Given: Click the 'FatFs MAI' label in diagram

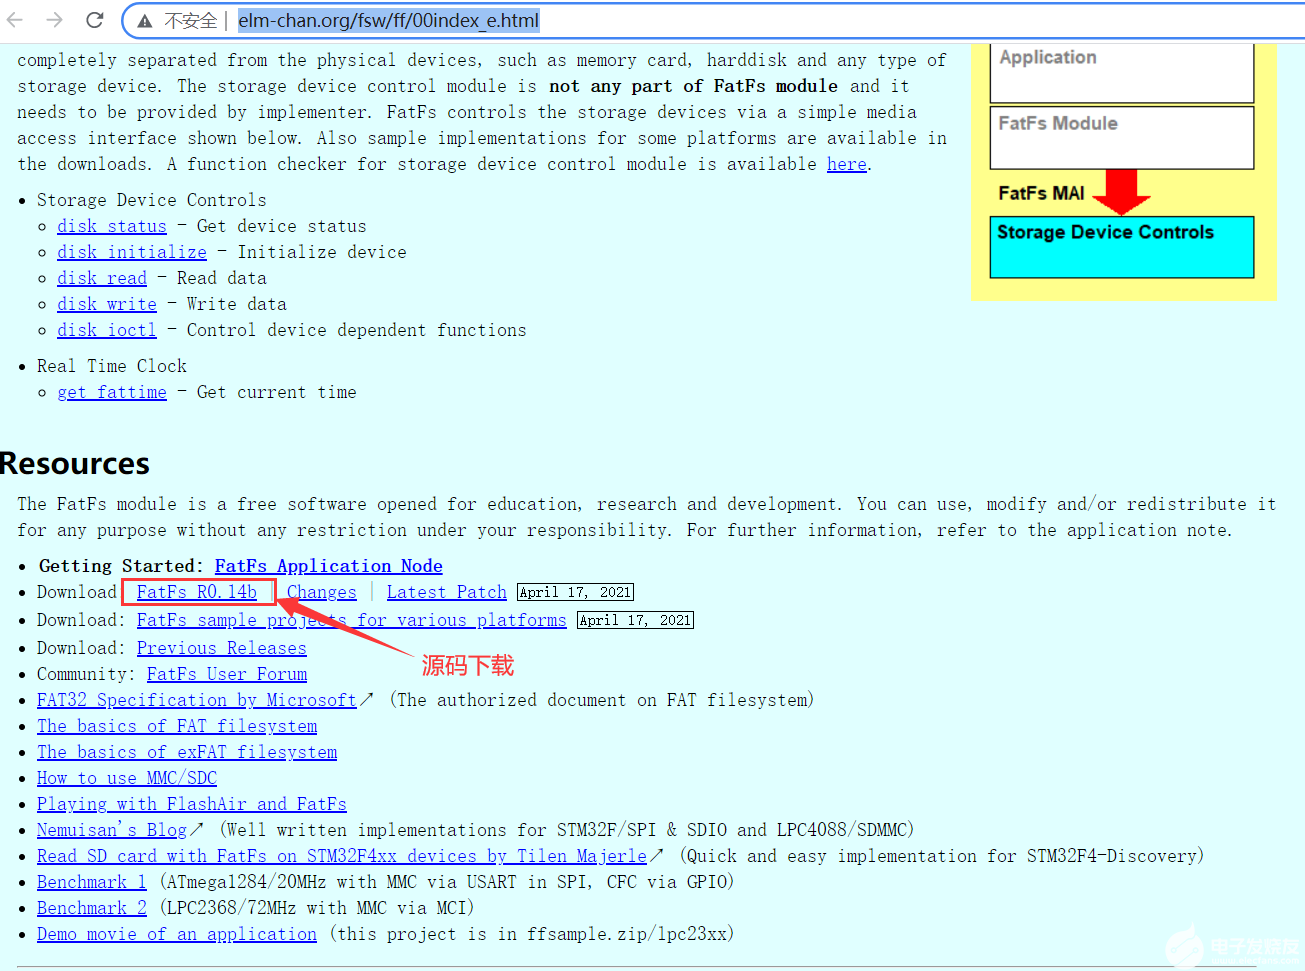Looking at the screenshot, I should coord(1041,193).
